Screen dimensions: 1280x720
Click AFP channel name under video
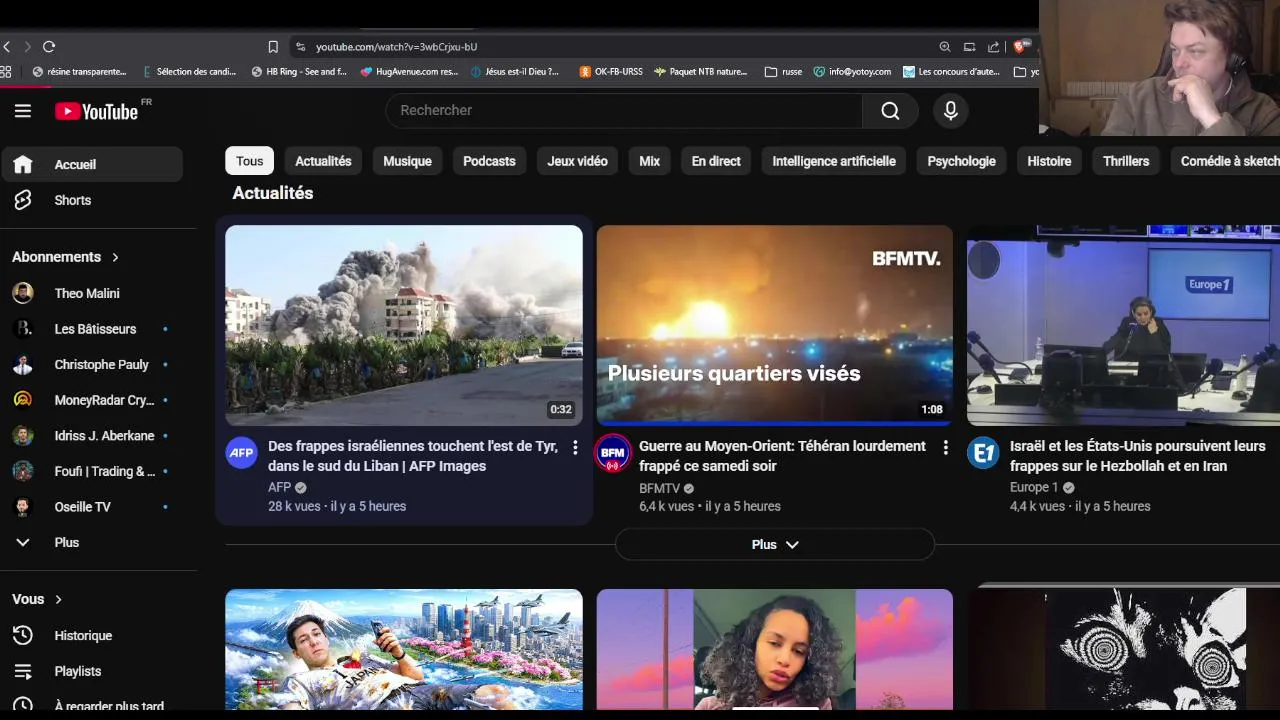point(279,488)
